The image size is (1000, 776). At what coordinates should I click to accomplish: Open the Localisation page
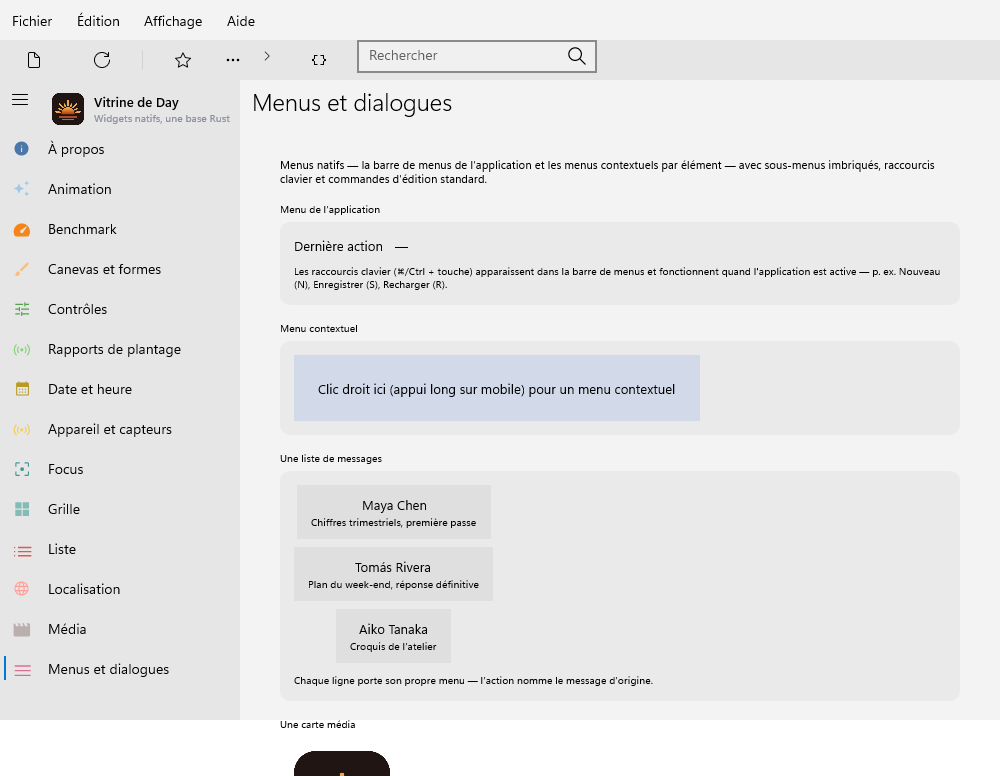(120, 589)
